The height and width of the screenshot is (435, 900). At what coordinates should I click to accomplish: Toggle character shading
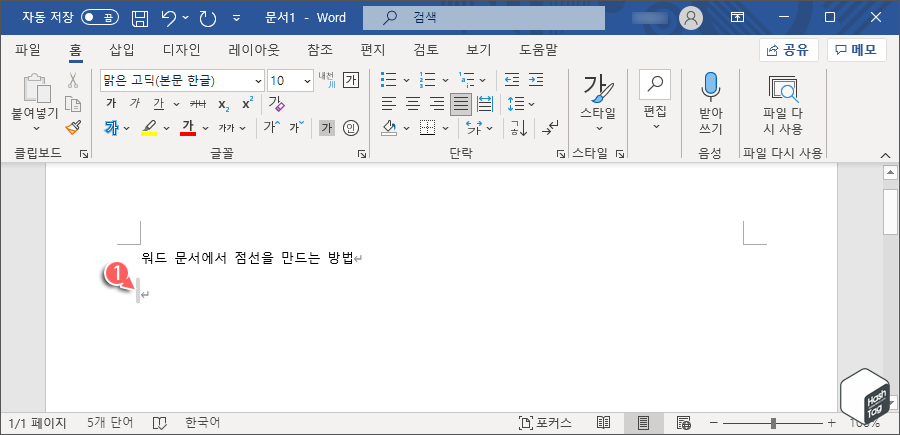pyautogui.click(x=327, y=128)
